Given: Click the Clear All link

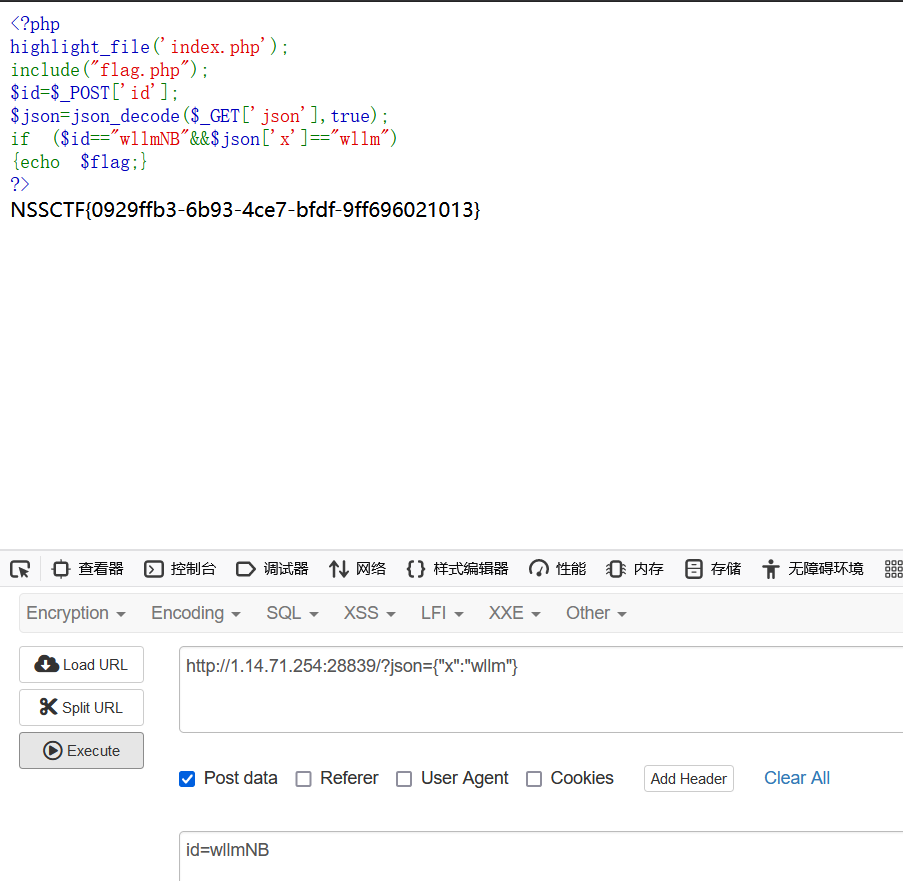Looking at the screenshot, I should click(797, 778).
